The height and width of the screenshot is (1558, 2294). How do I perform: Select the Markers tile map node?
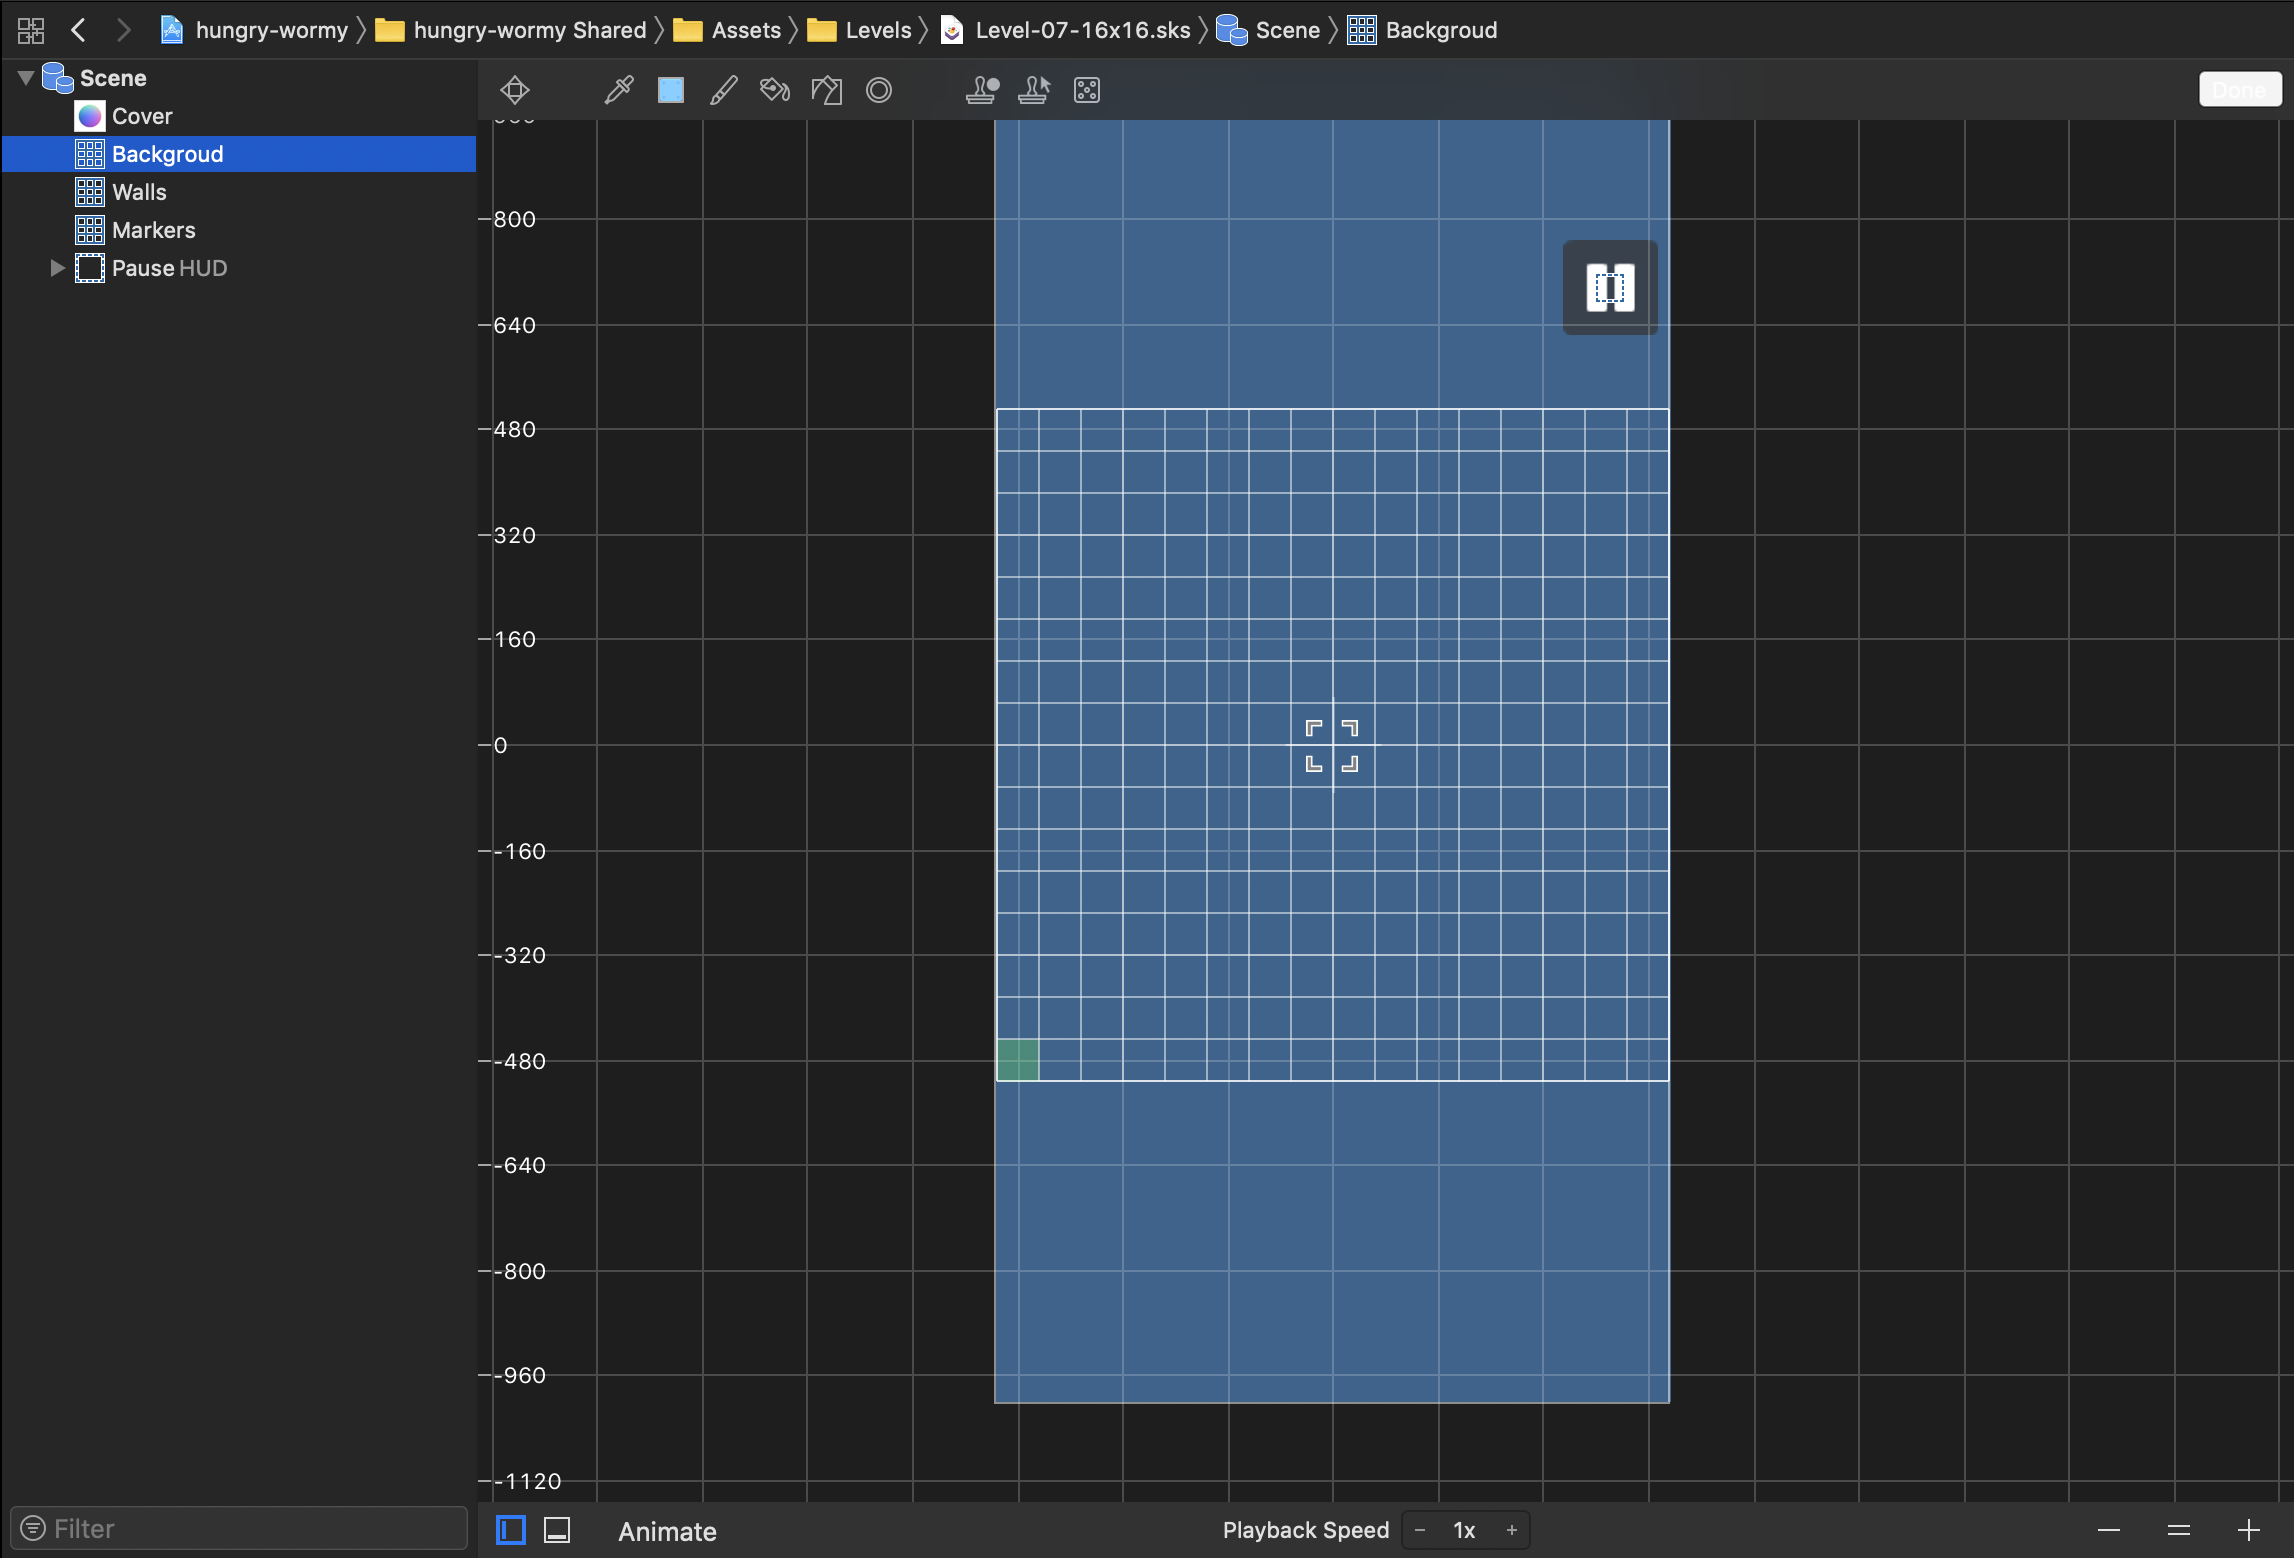pyautogui.click(x=153, y=230)
